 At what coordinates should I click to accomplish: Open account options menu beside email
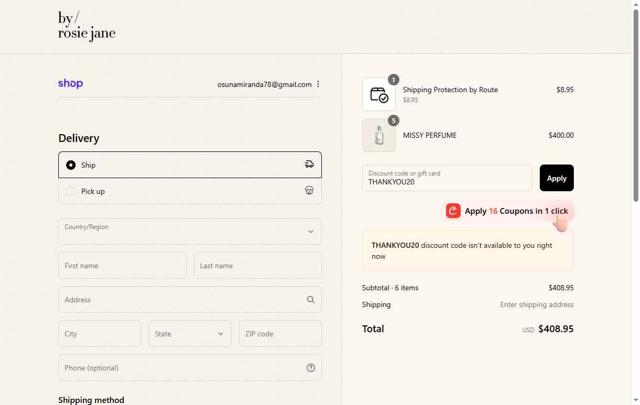[318, 84]
